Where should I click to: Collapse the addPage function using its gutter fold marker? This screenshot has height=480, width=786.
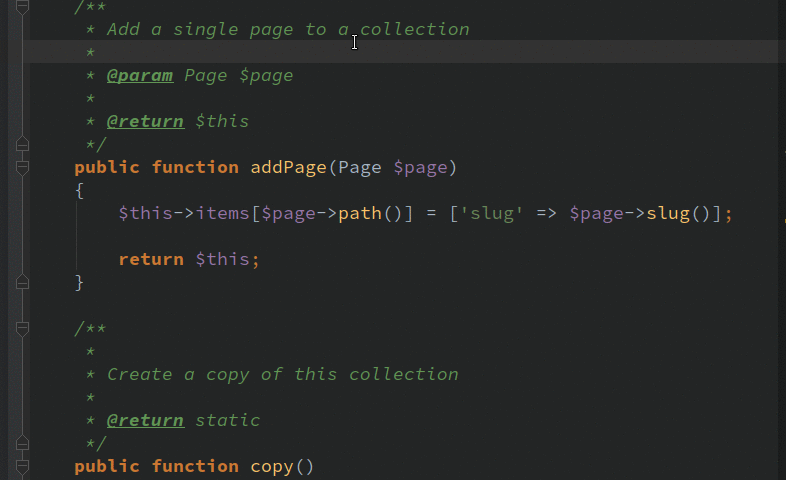pos(22,167)
